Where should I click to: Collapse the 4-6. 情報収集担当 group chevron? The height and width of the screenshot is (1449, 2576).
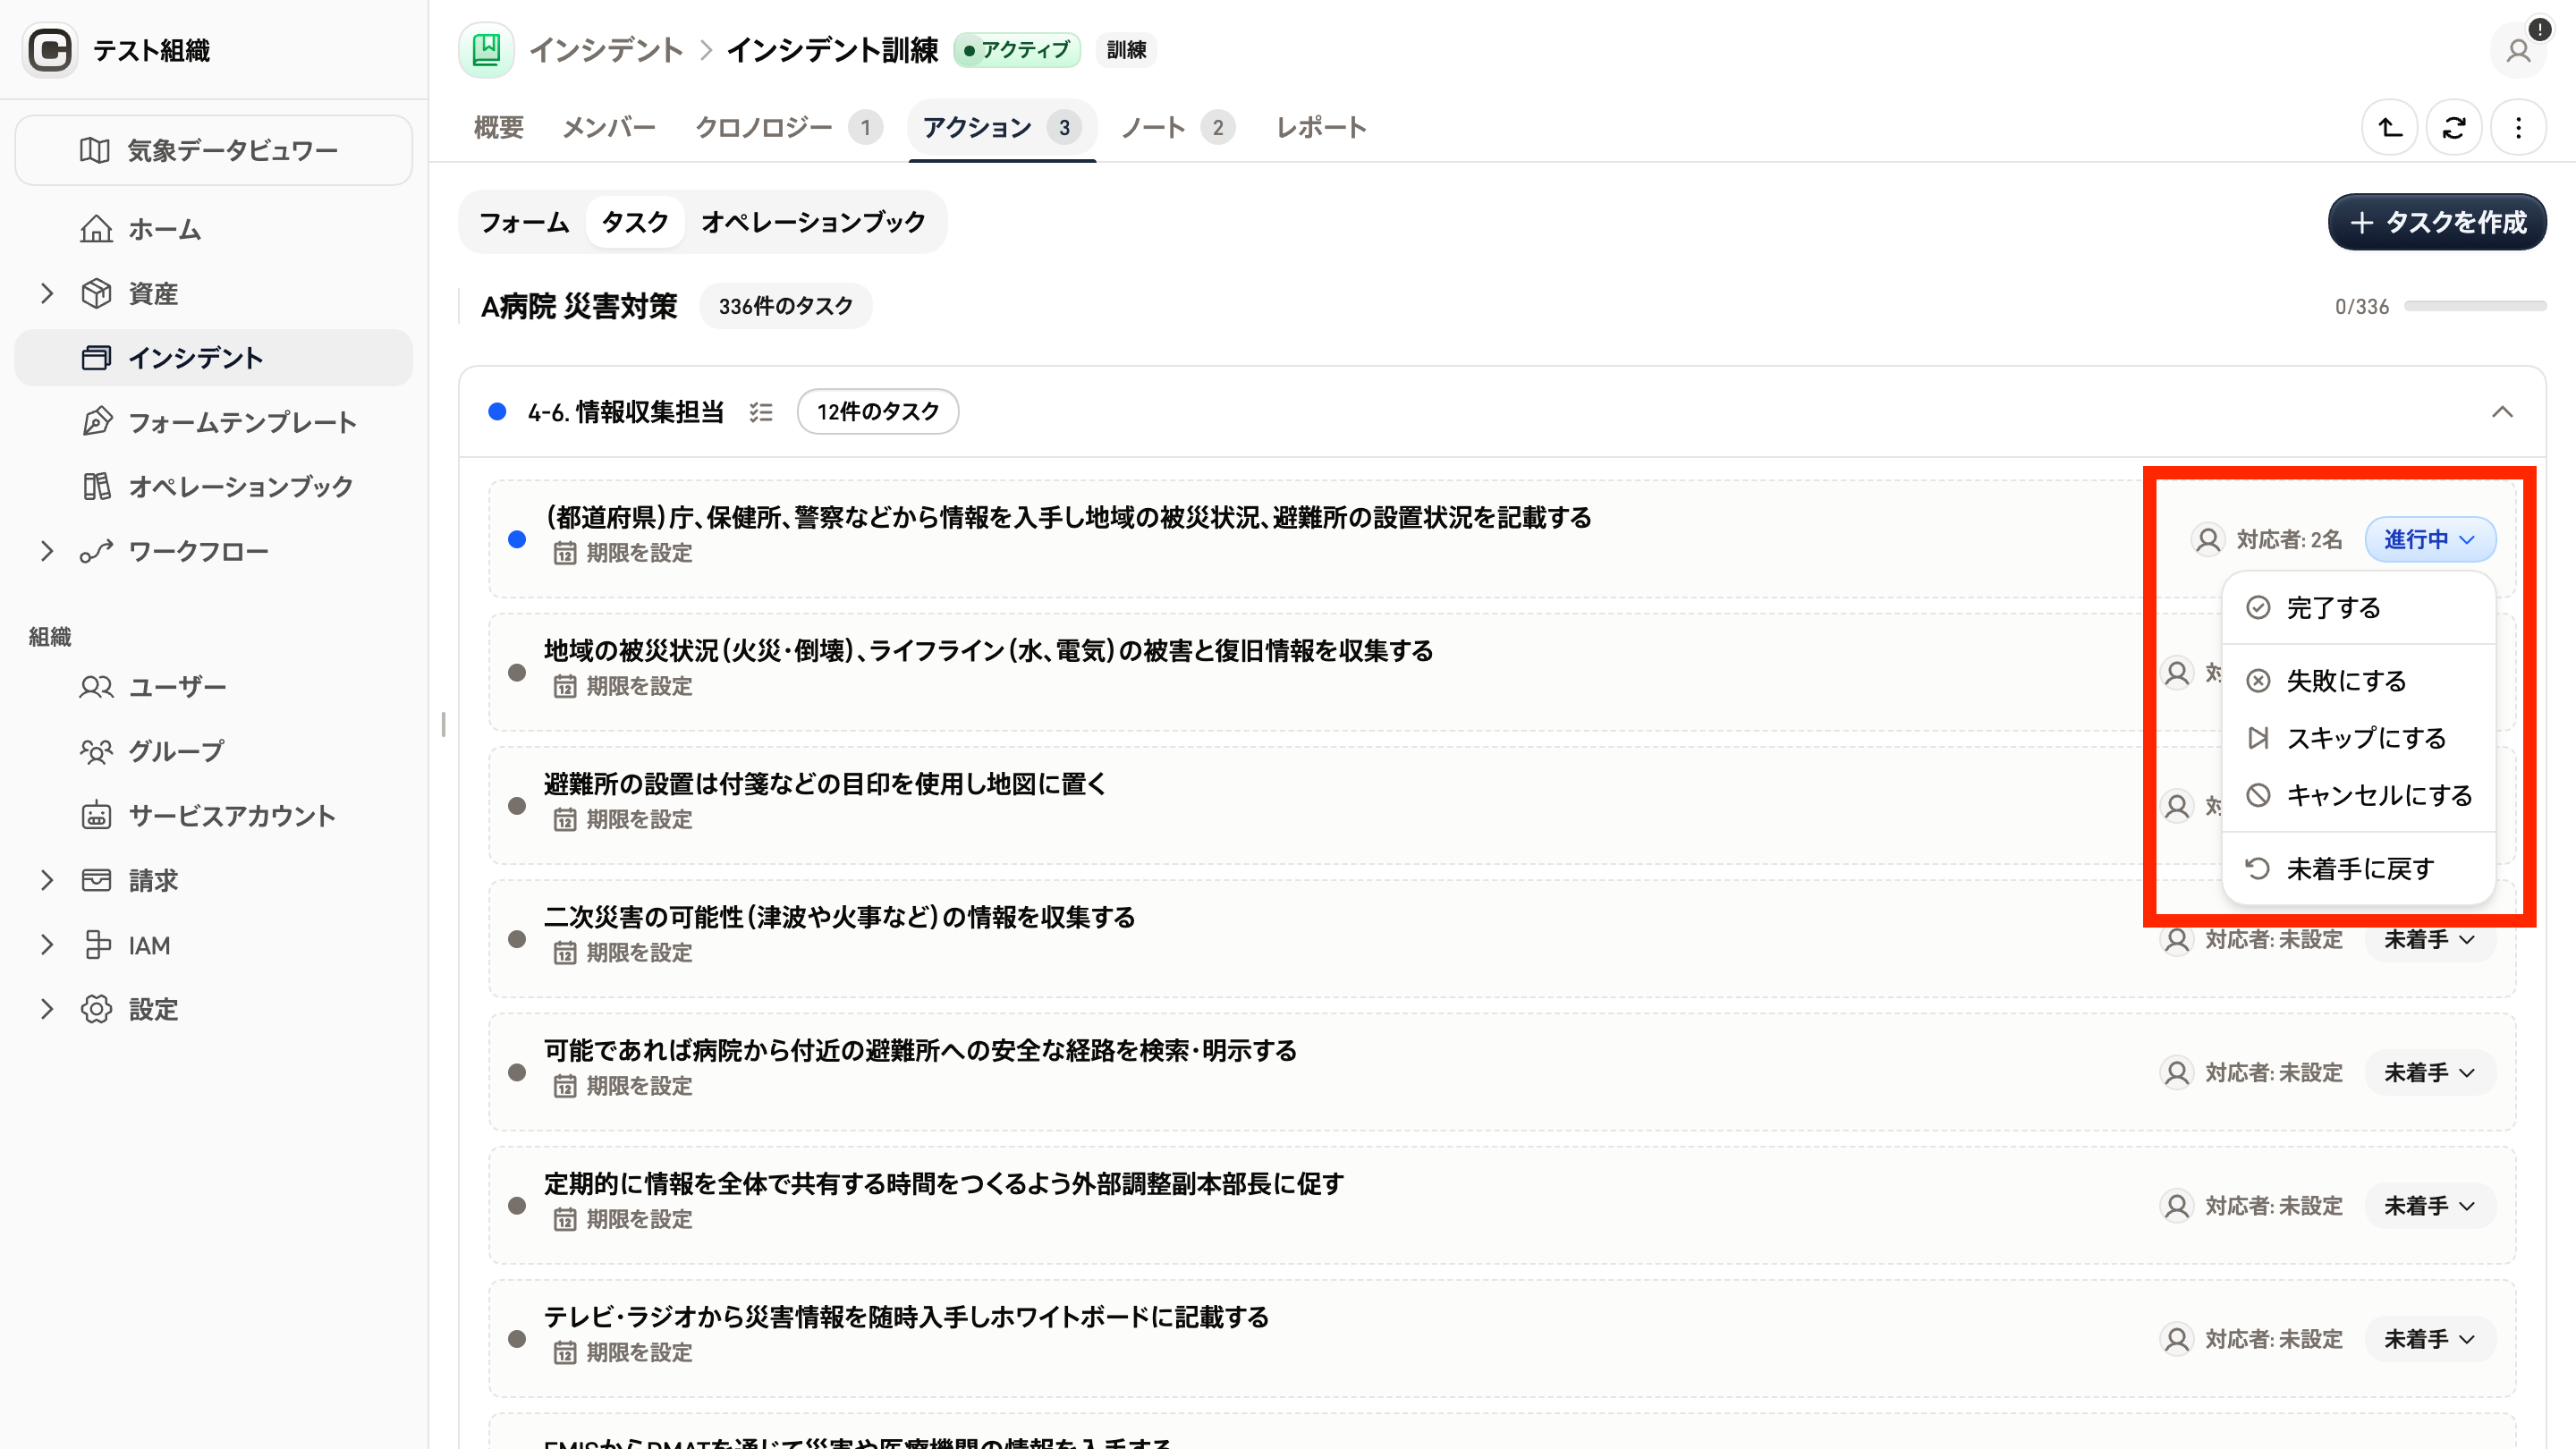tap(2502, 412)
